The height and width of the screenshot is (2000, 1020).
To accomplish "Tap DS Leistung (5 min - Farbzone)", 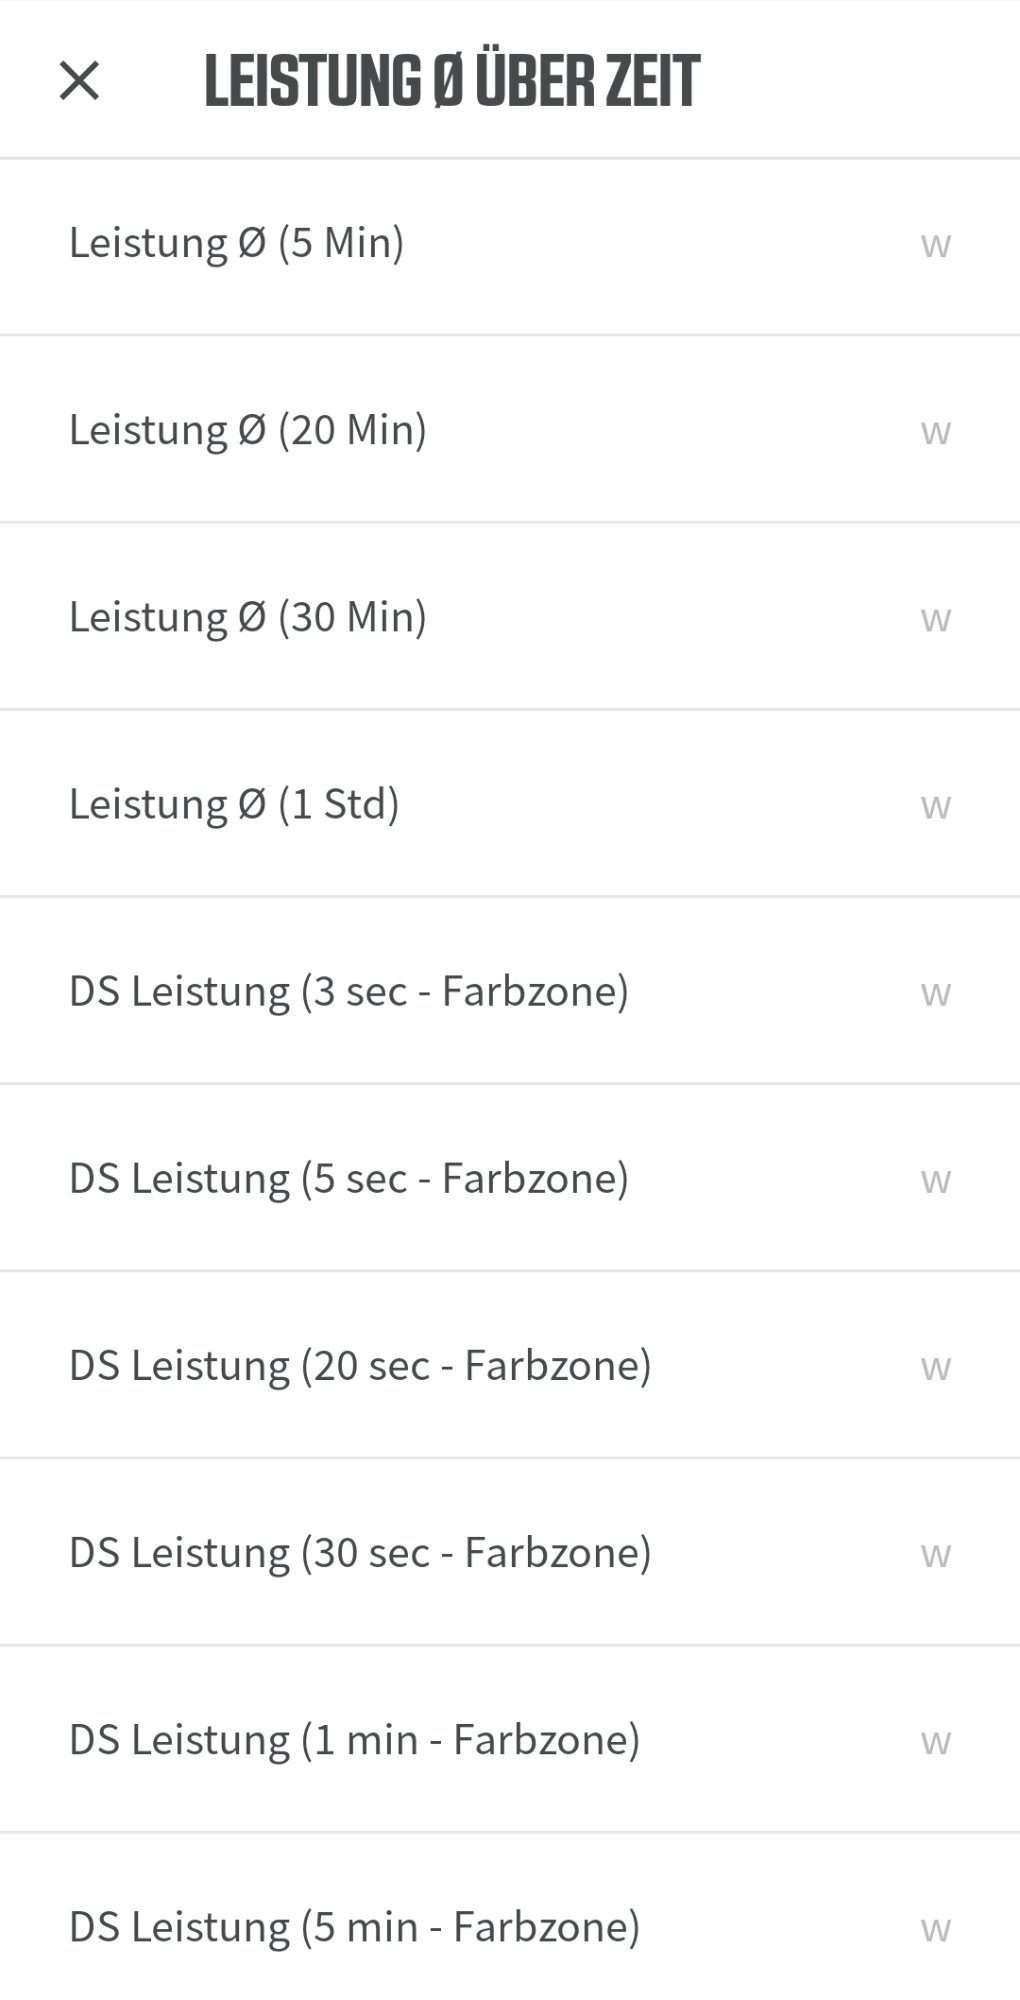I will coord(354,1927).
